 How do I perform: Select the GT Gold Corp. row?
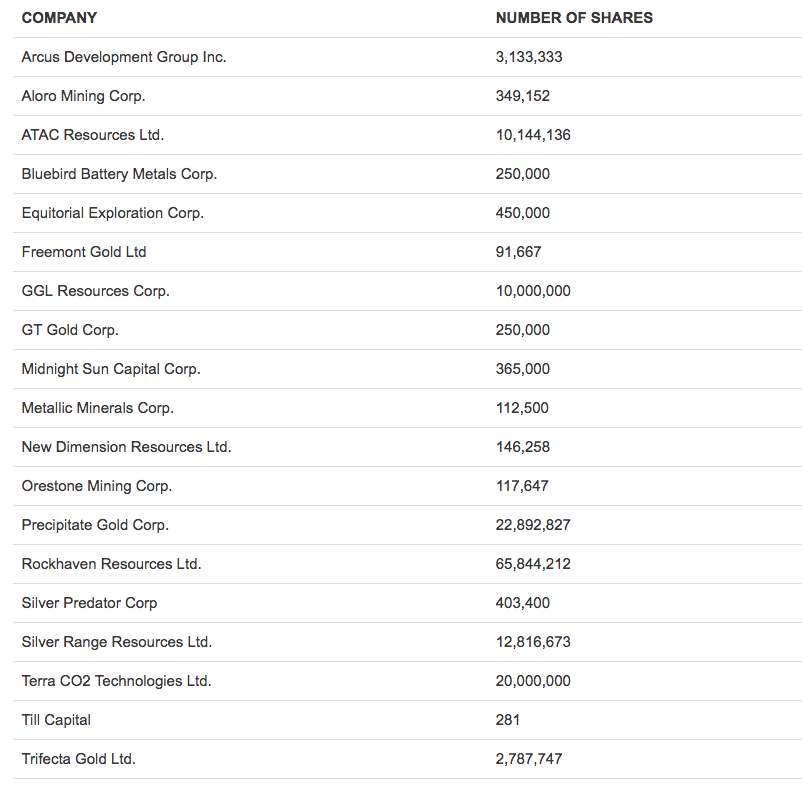pos(407,330)
